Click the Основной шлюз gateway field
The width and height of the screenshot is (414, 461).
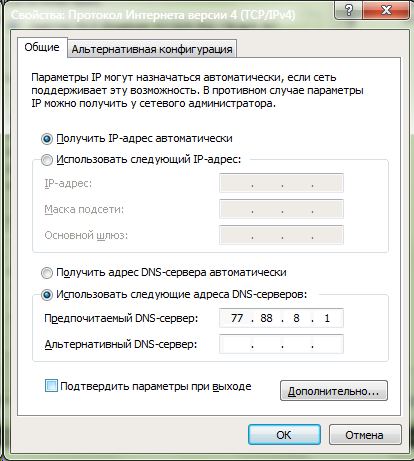point(281,235)
